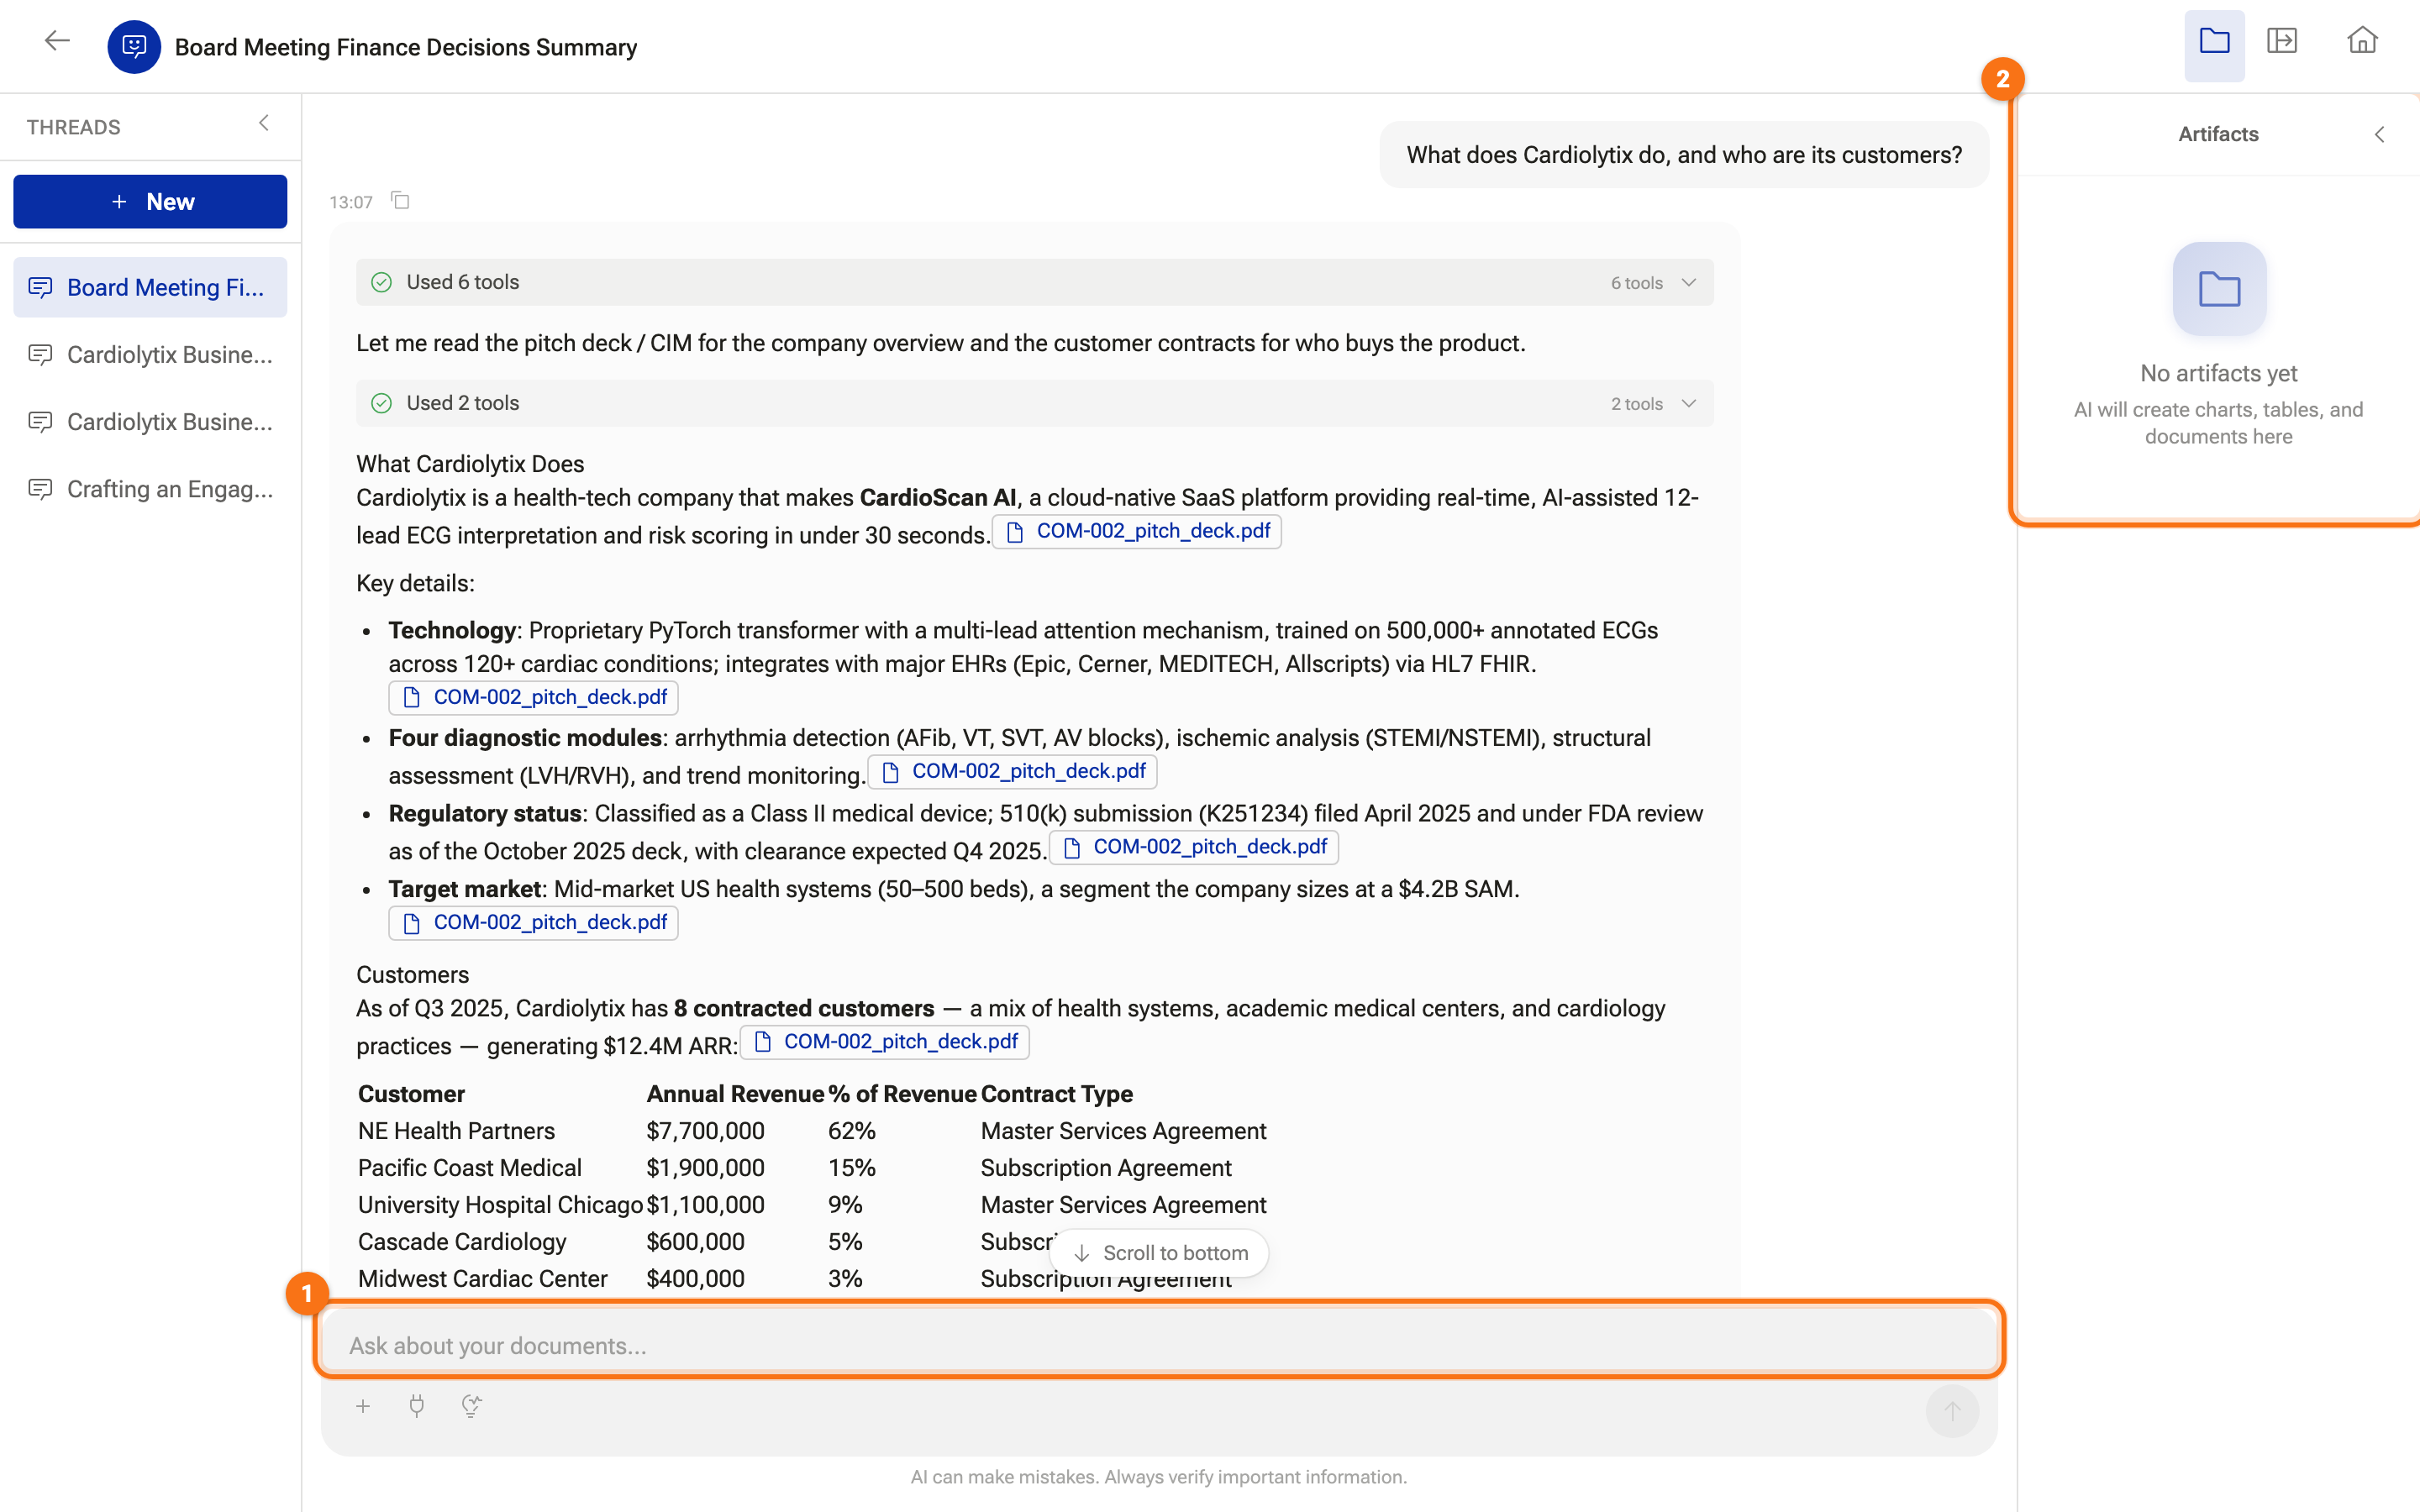Click the plus attach icon below input
The height and width of the screenshot is (1512, 2420).
363,1406
